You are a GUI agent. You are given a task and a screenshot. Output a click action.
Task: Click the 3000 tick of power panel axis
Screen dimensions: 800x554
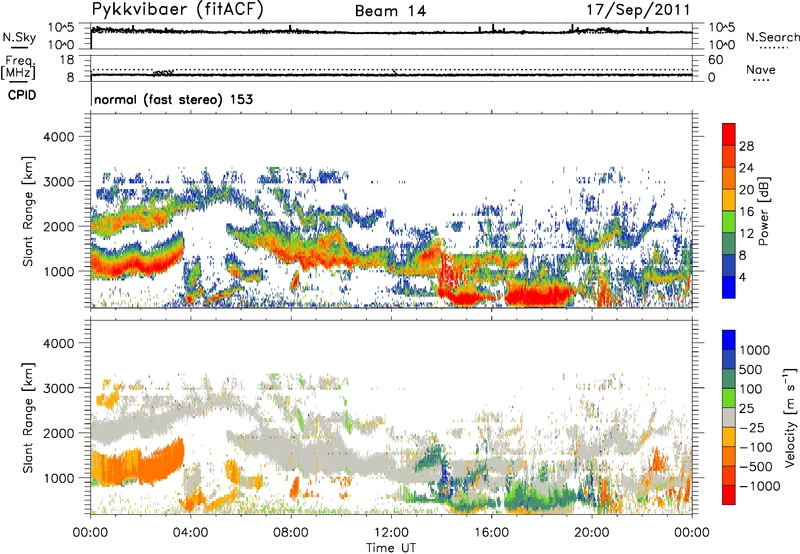[x=58, y=182]
